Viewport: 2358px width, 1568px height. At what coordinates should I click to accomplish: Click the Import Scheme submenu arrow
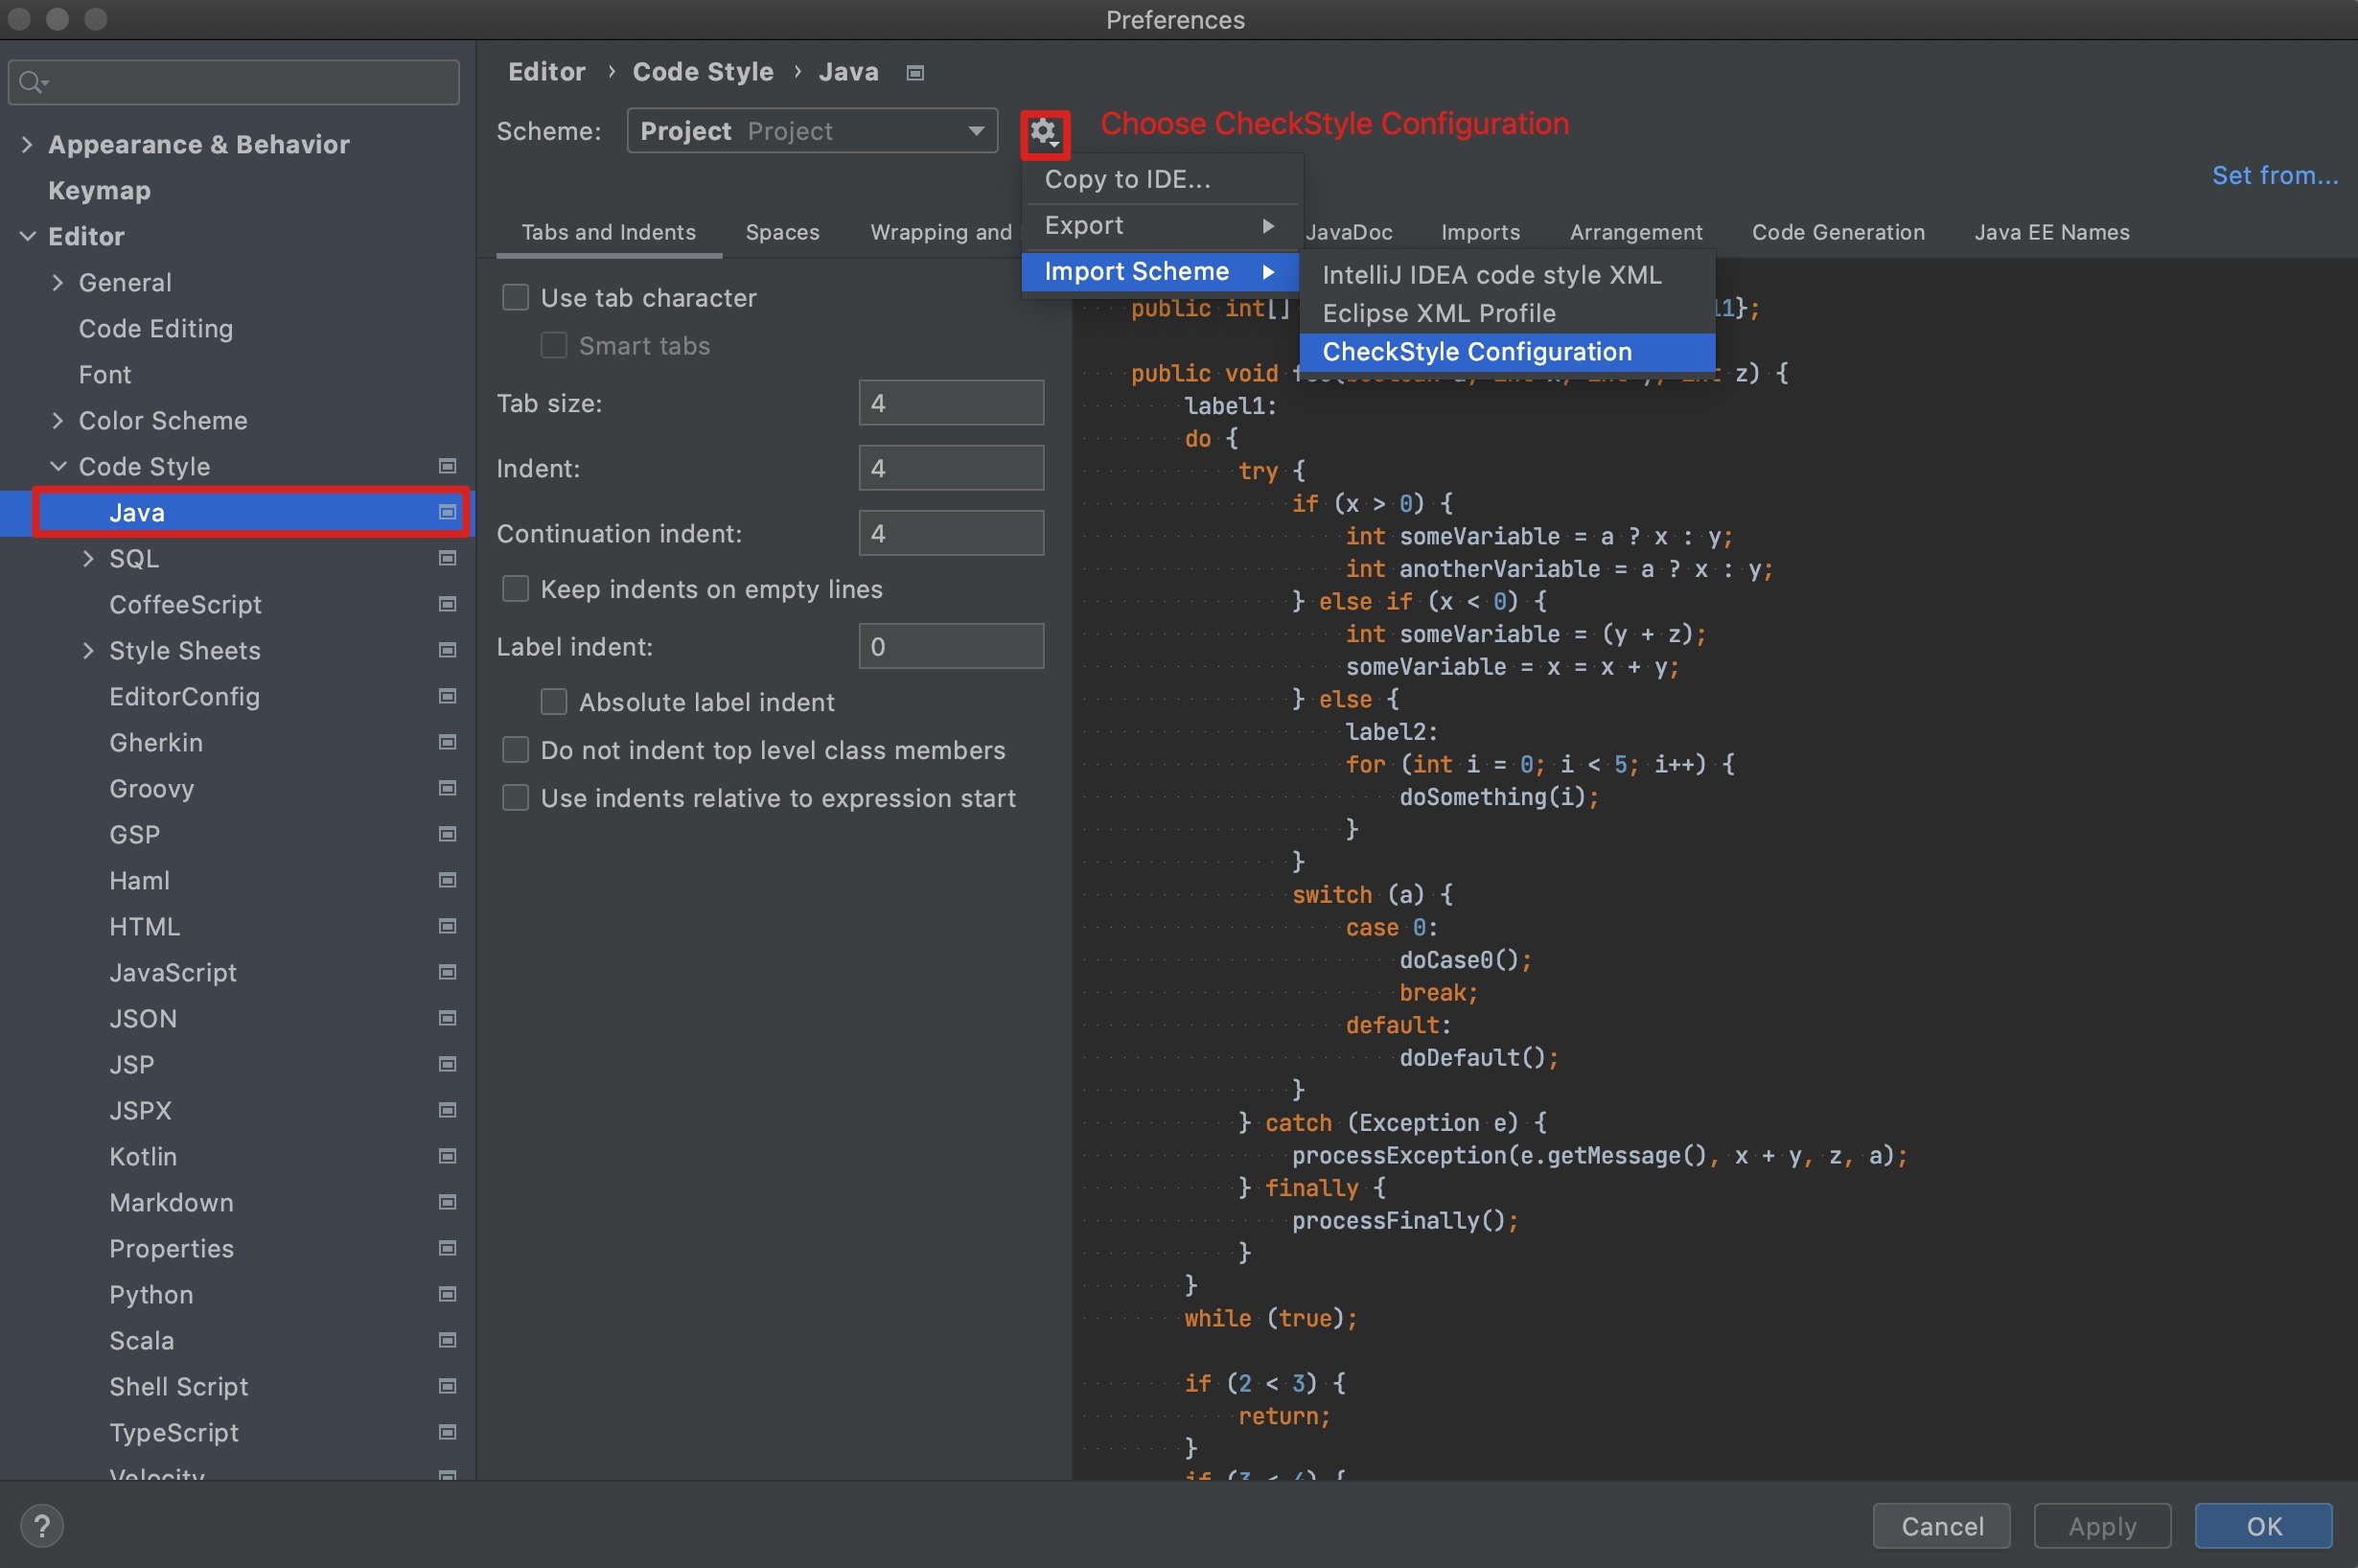[x=1272, y=271]
